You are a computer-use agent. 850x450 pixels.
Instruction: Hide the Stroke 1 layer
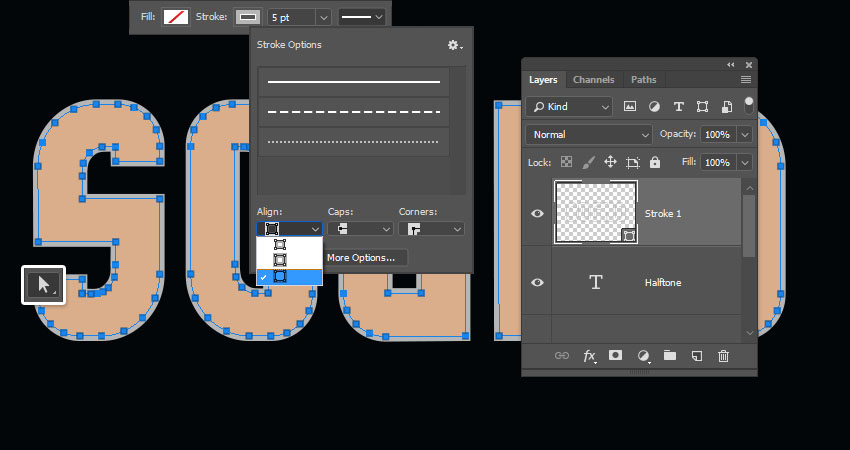pos(537,214)
